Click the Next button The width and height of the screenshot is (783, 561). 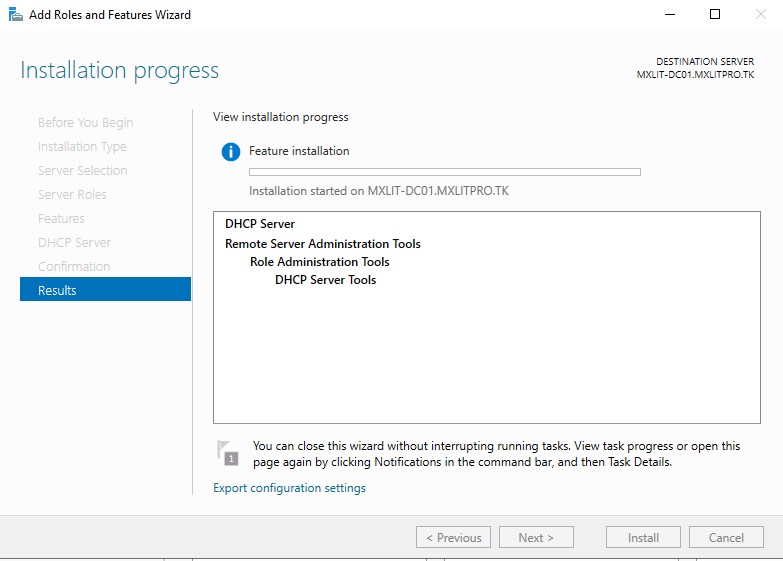(x=536, y=537)
